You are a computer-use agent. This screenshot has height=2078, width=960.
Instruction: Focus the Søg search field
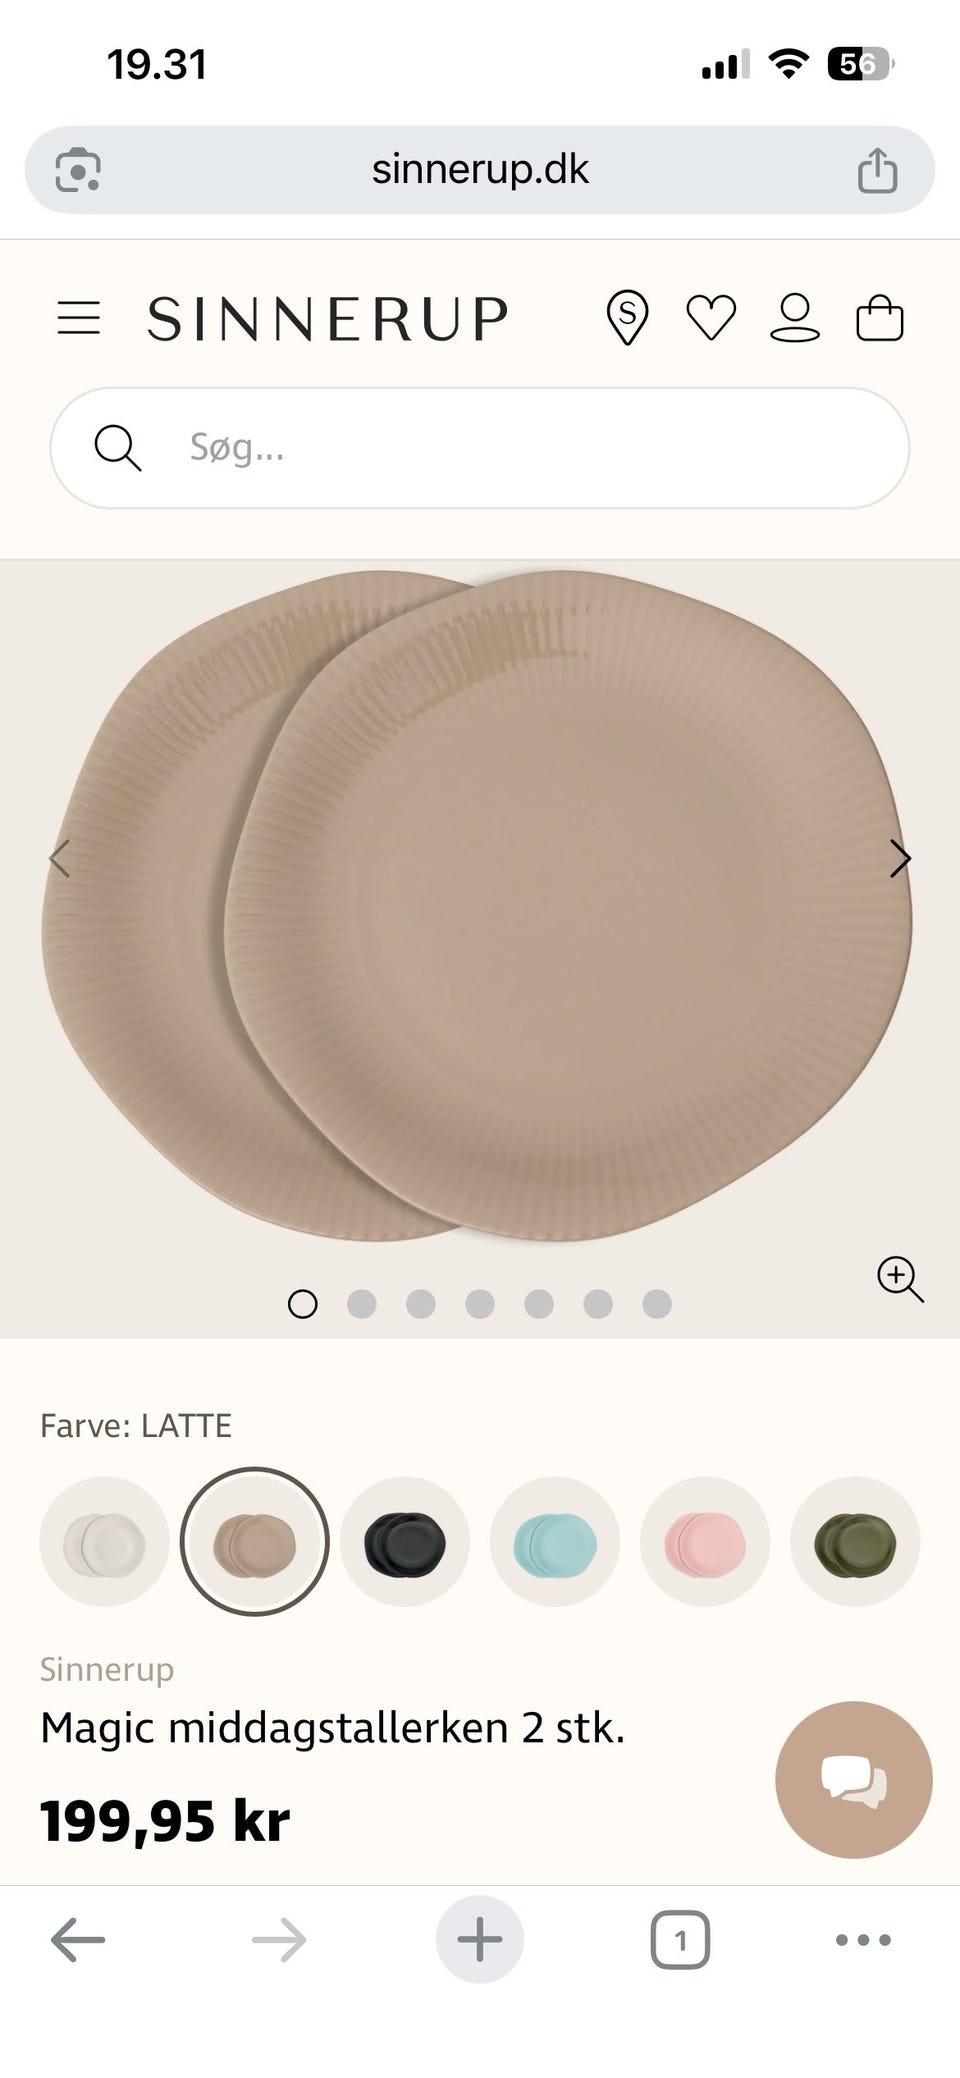pyautogui.click(x=480, y=448)
